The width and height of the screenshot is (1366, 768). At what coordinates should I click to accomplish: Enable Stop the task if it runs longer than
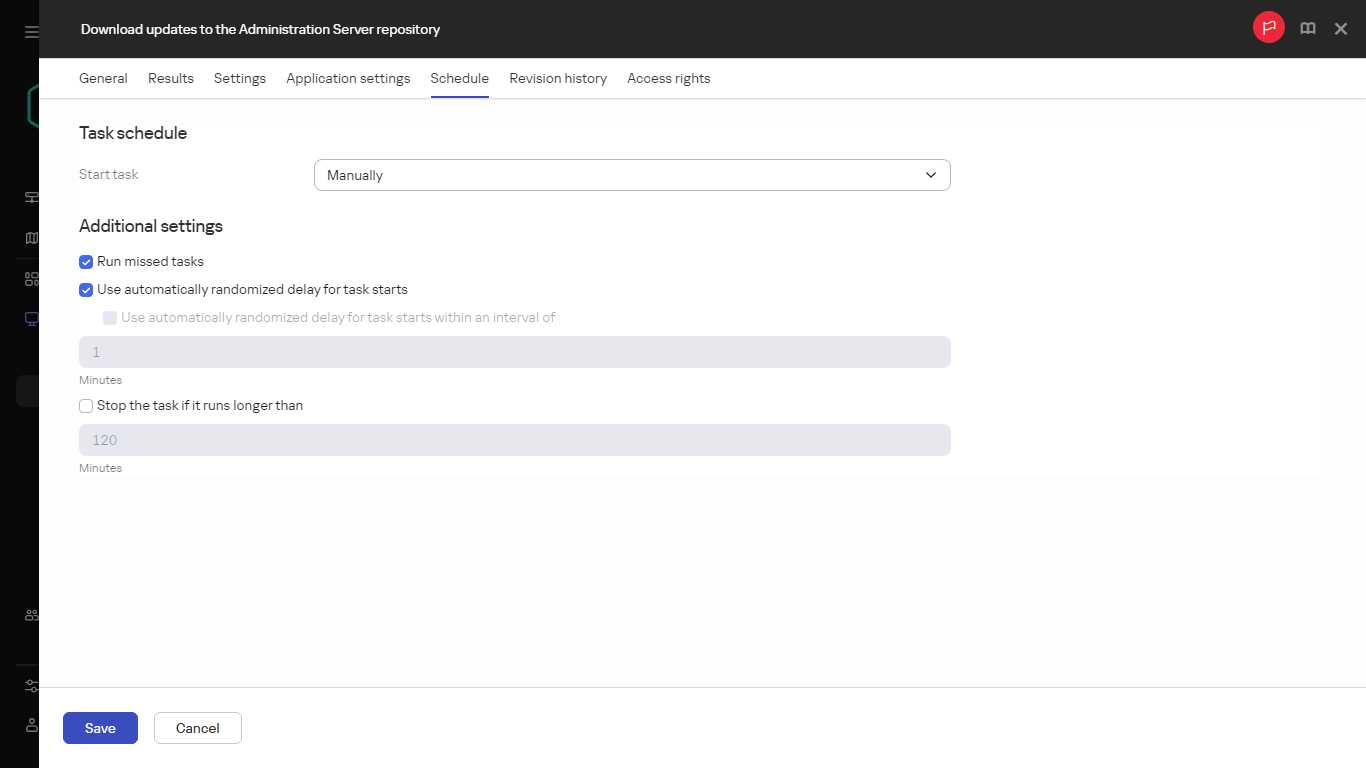coord(86,405)
